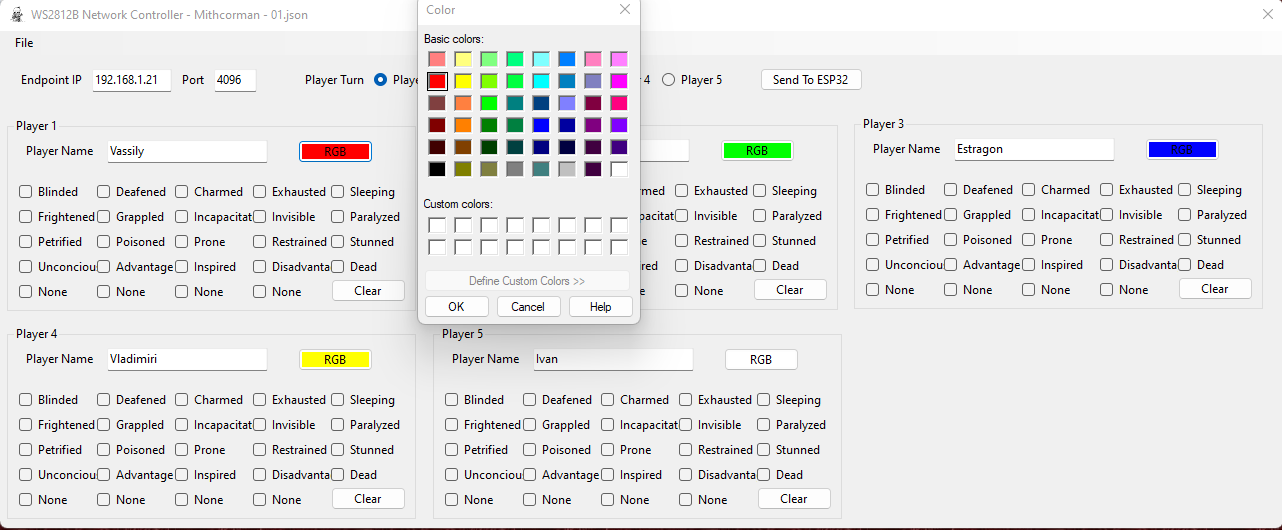Open Player 2's green RGB color button
The width and height of the screenshot is (1282, 530).
757,151
